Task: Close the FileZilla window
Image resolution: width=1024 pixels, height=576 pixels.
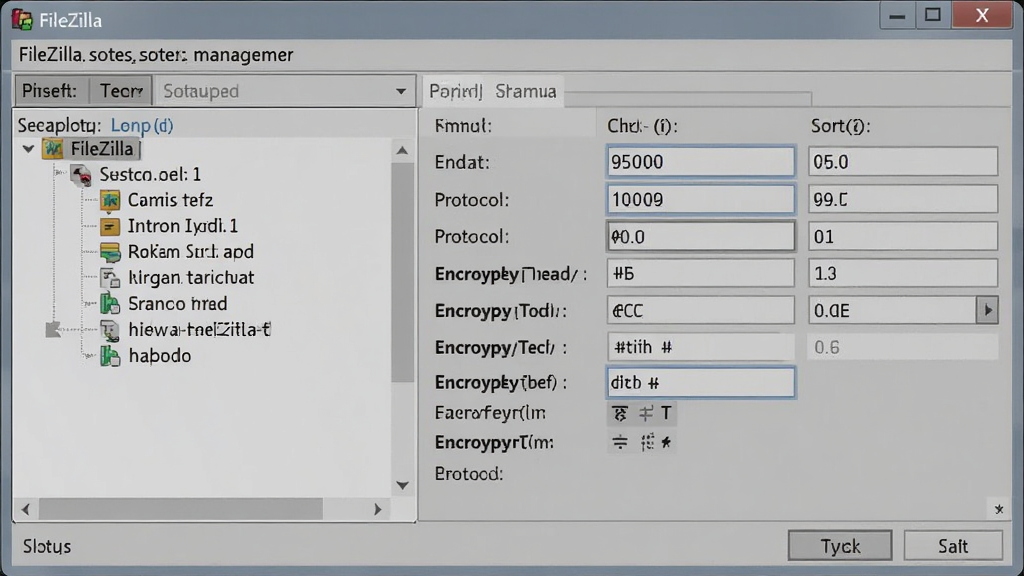Action: pos(982,16)
